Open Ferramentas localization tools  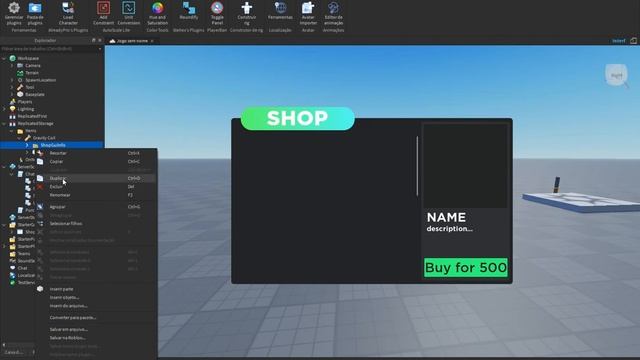coord(280,11)
